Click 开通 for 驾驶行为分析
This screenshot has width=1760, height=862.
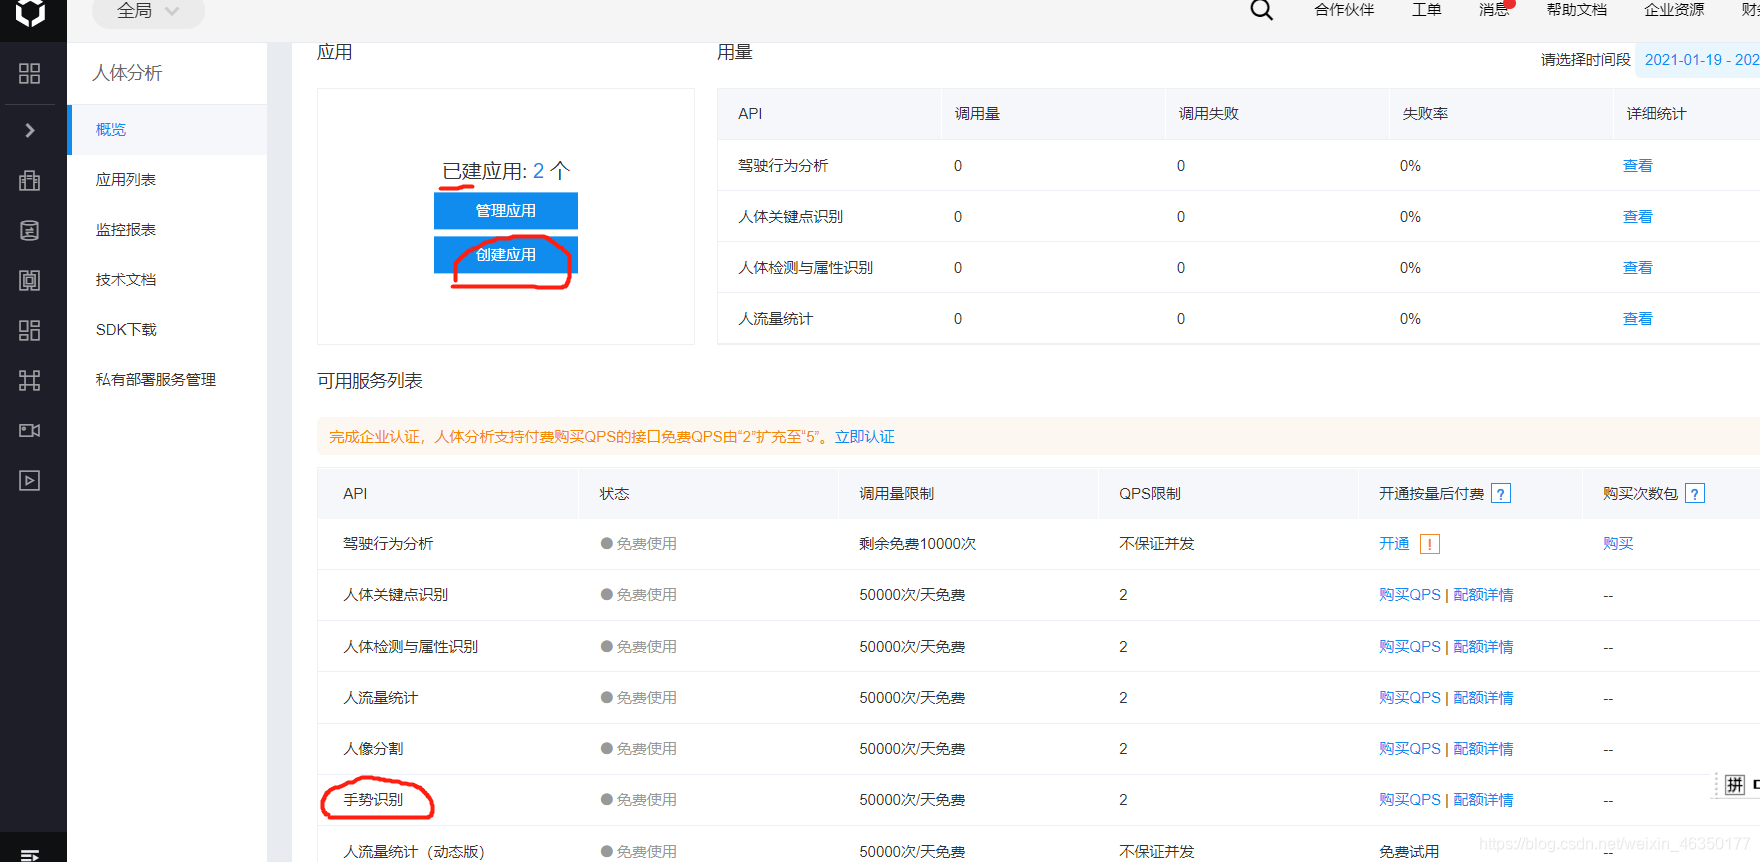(x=1394, y=544)
